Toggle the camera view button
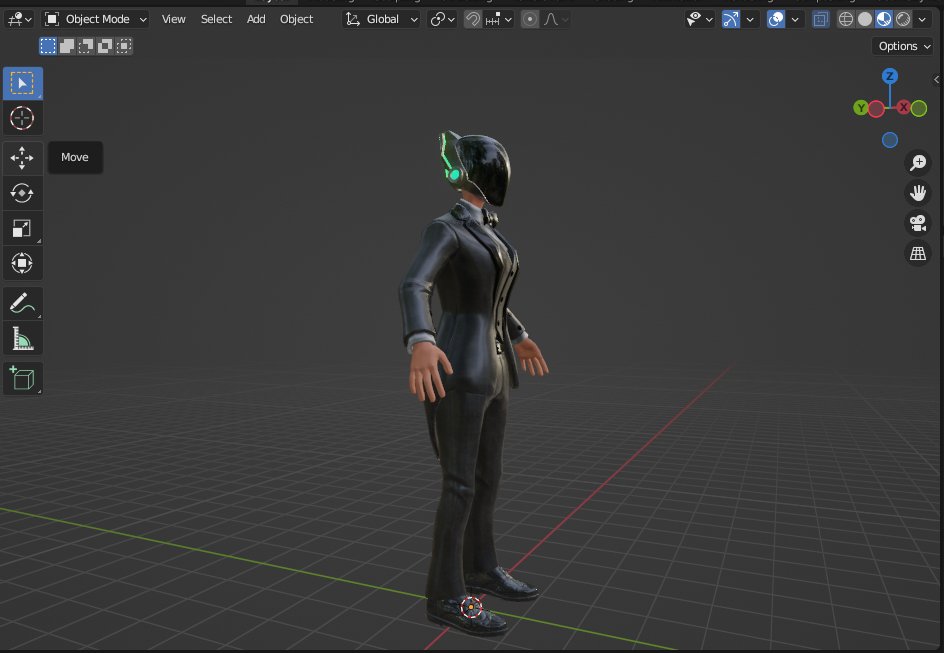944x653 pixels. coord(918,223)
